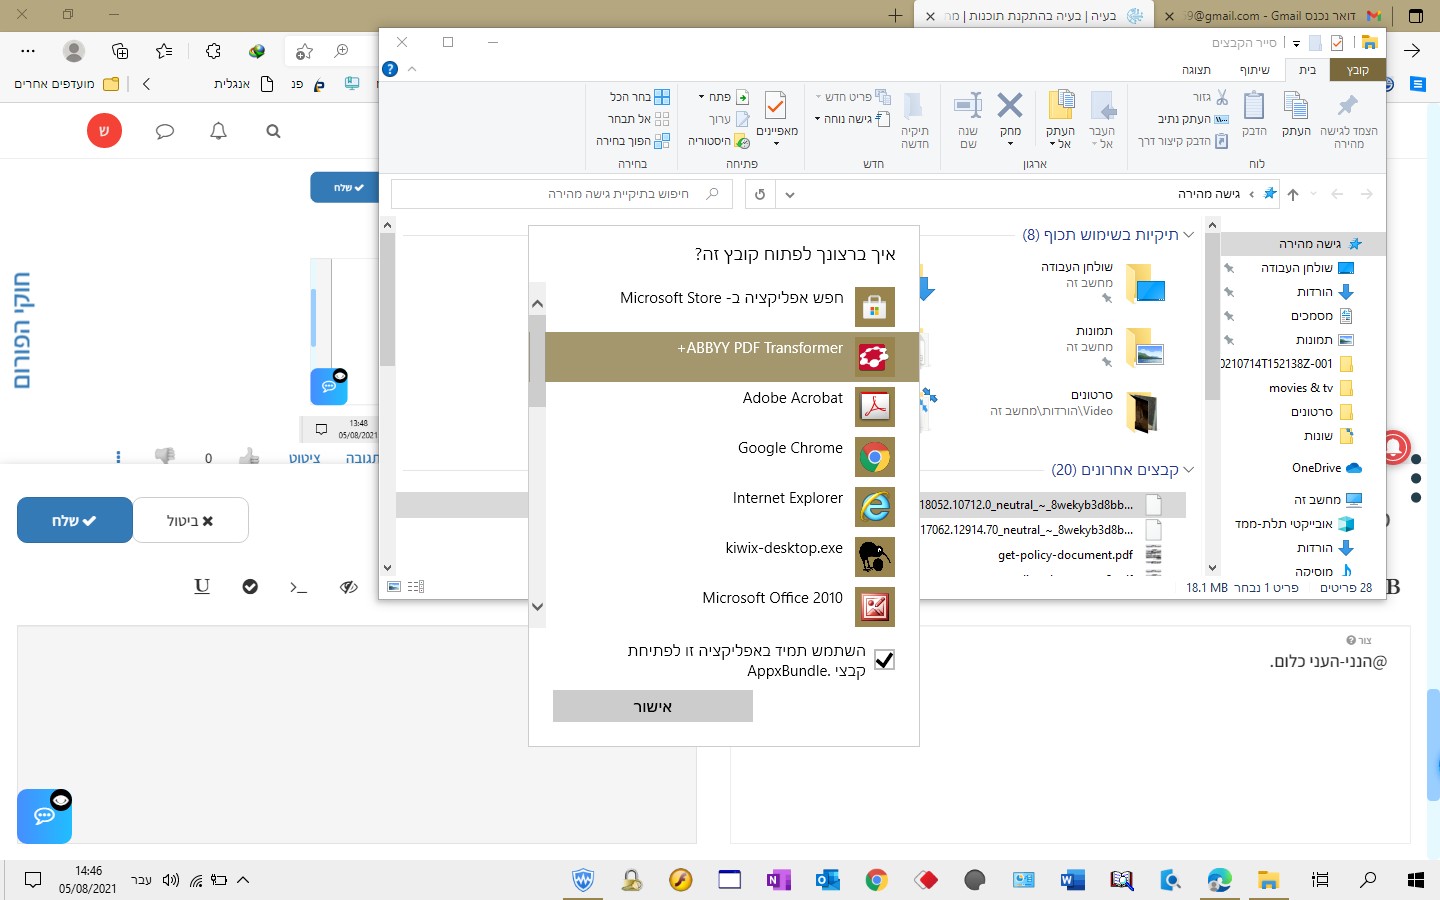Click the search quick access field

pos(562,194)
